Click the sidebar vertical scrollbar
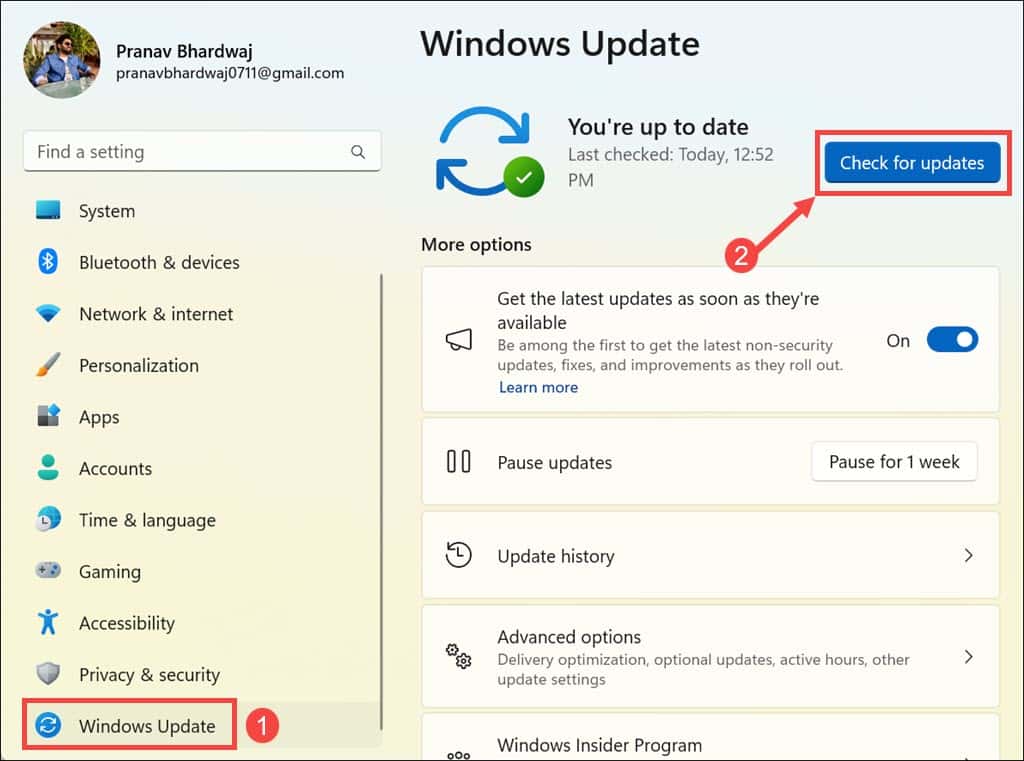 [381, 502]
